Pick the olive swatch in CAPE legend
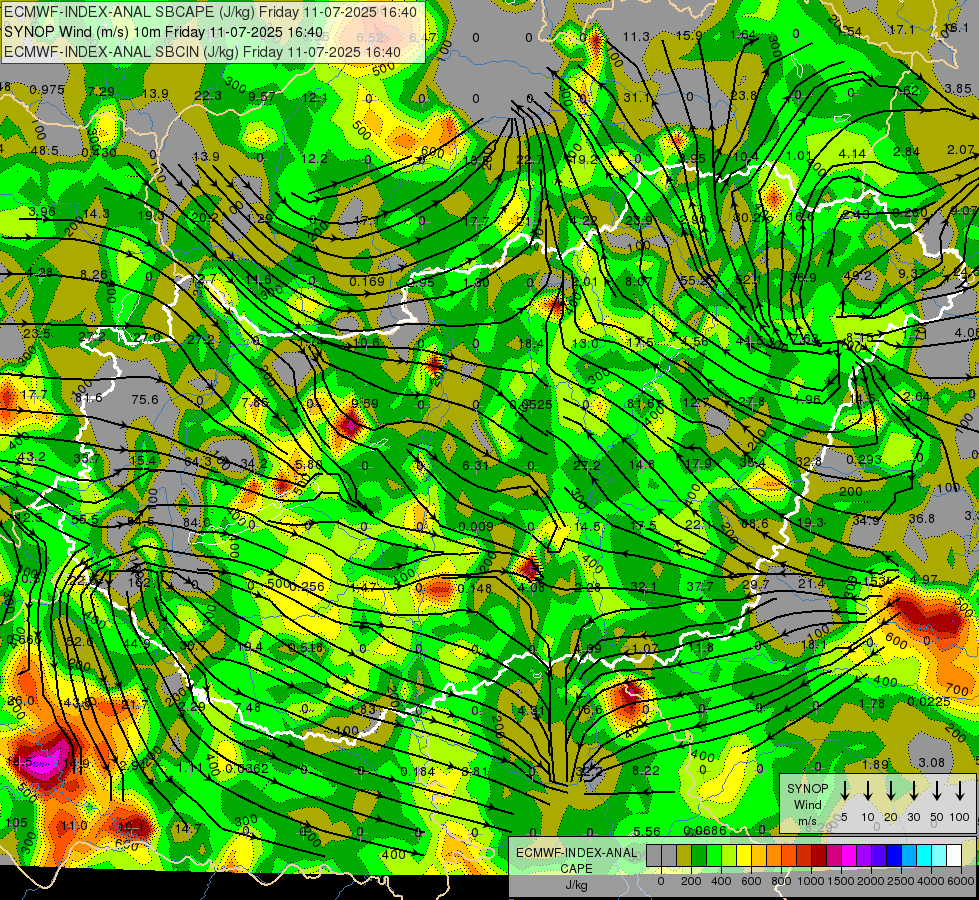This screenshot has height=900, width=979. click(684, 855)
